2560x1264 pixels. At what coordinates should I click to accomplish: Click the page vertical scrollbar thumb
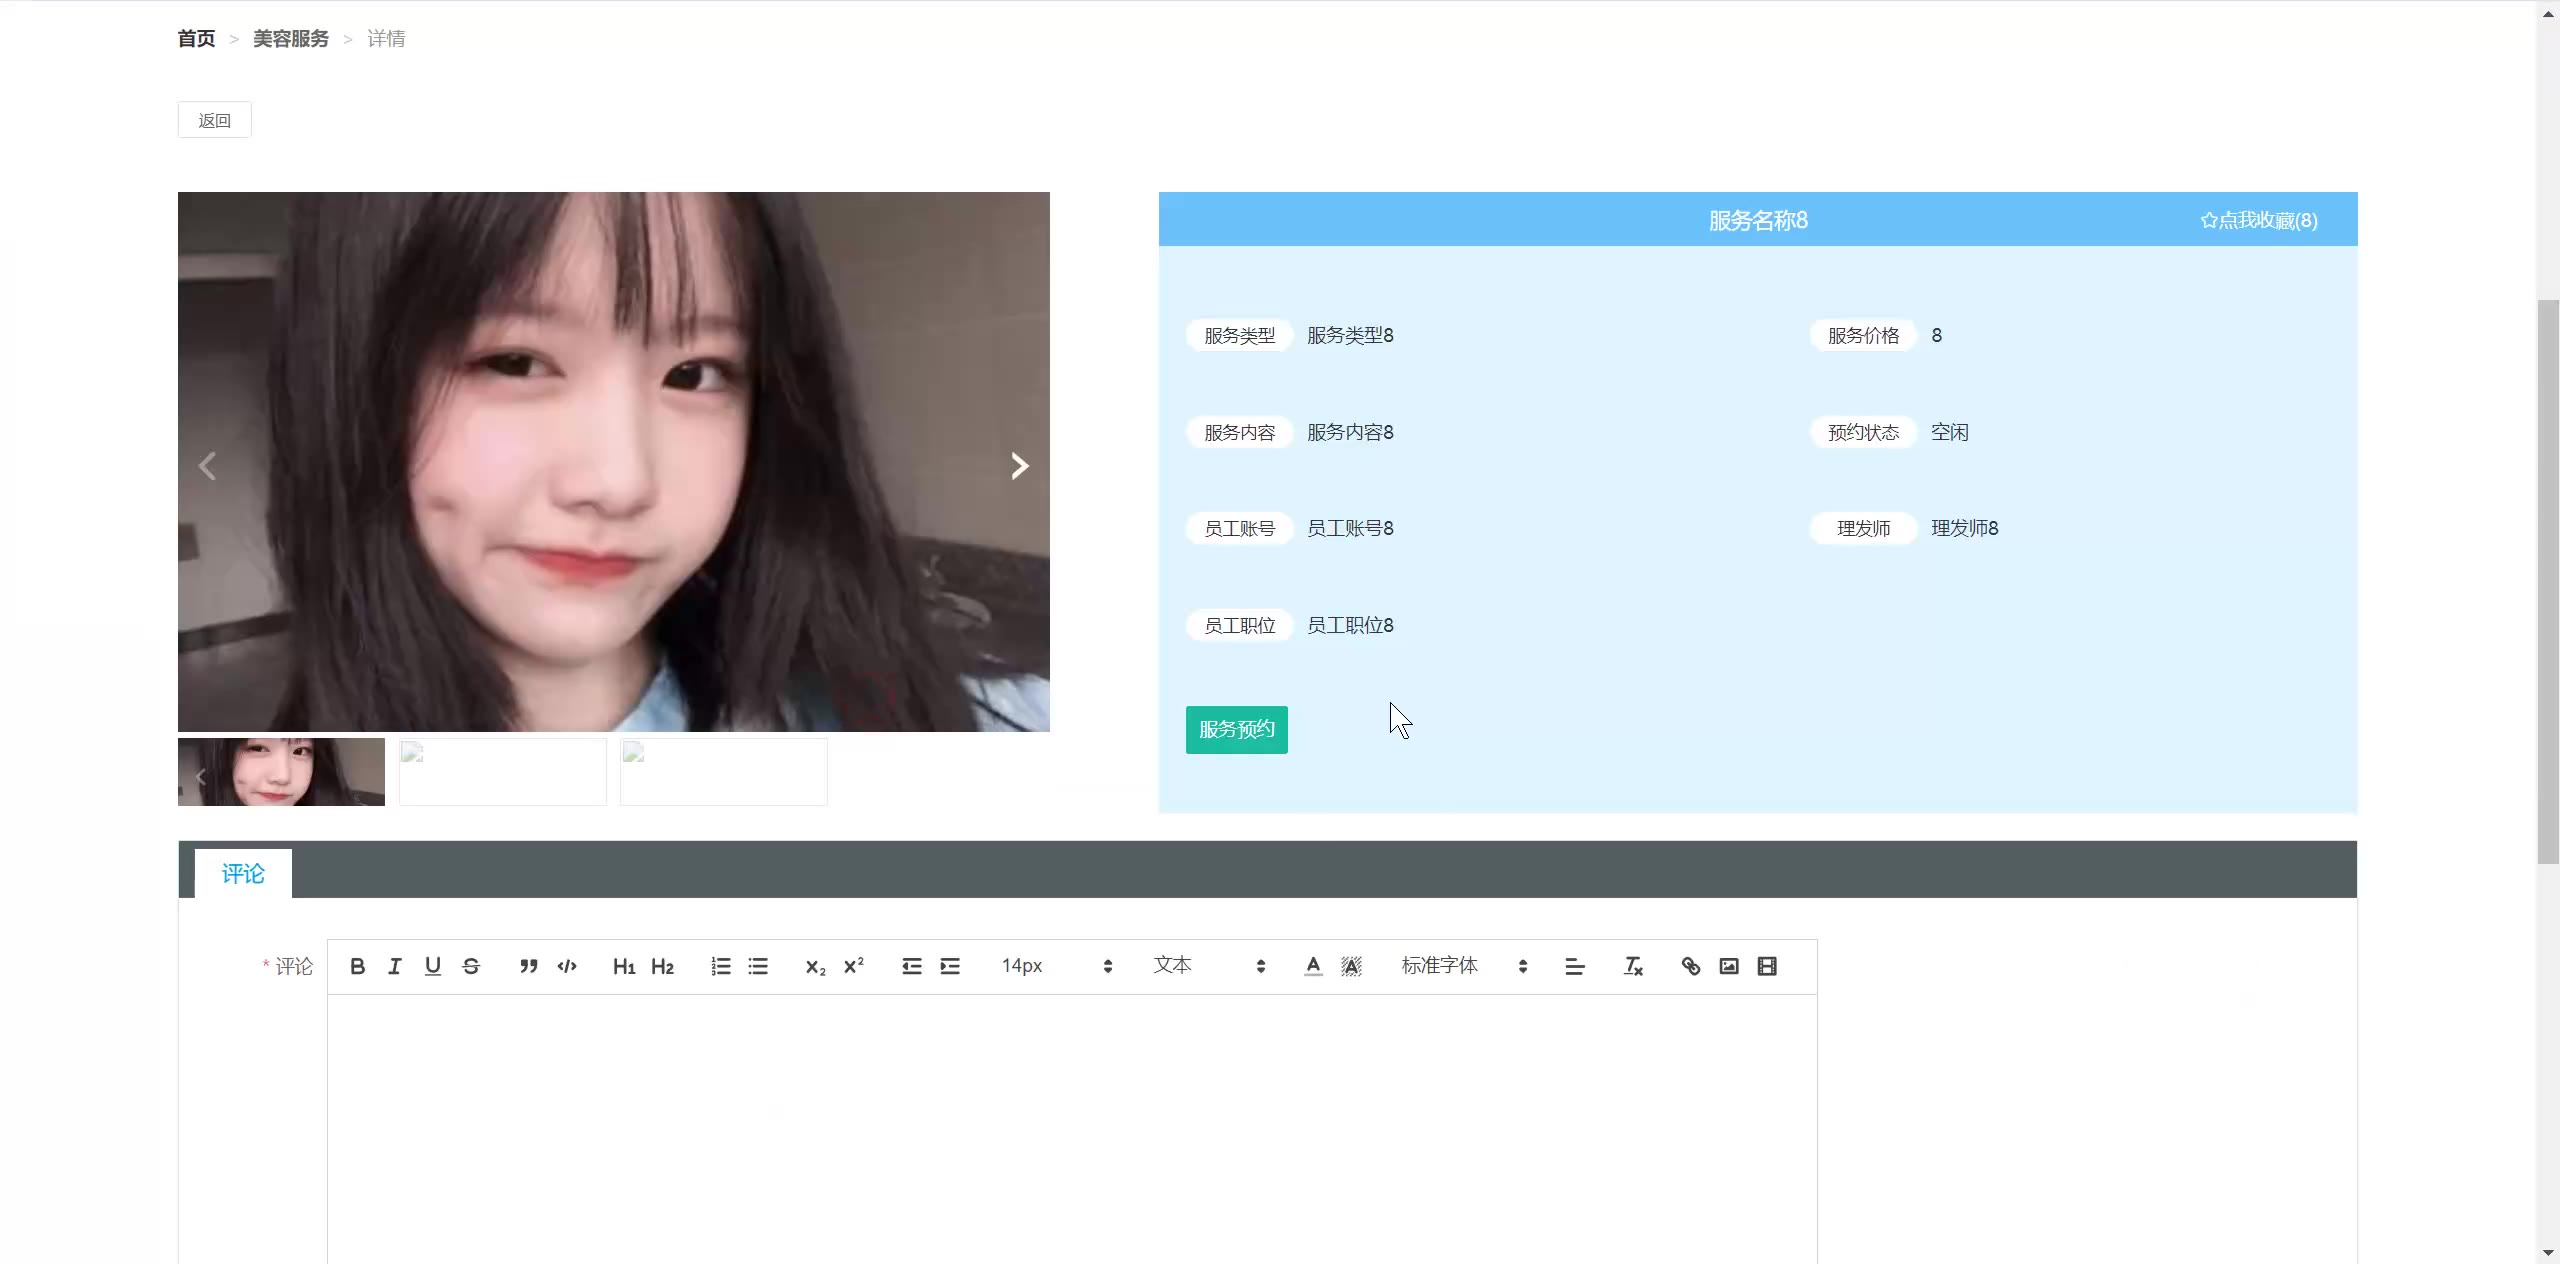click(x=2548, y=580)
